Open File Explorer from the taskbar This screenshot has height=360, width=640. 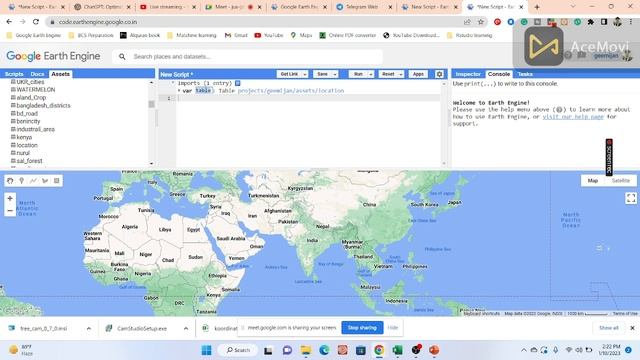tap(306, 350)
